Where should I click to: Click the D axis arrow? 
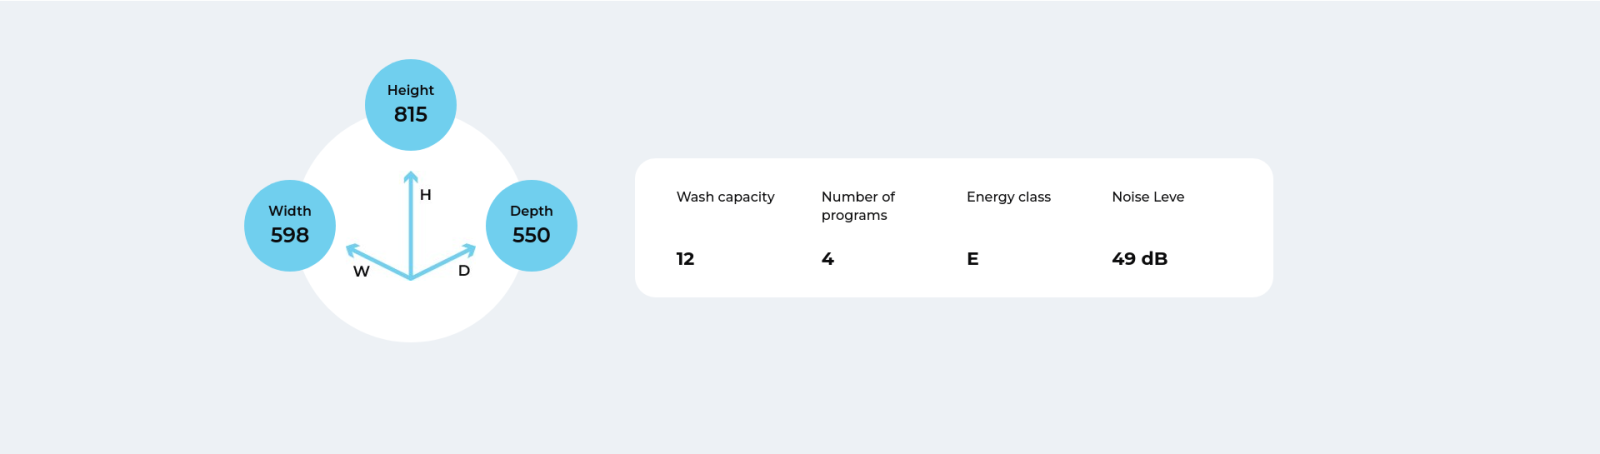click(x=443, y=261)
